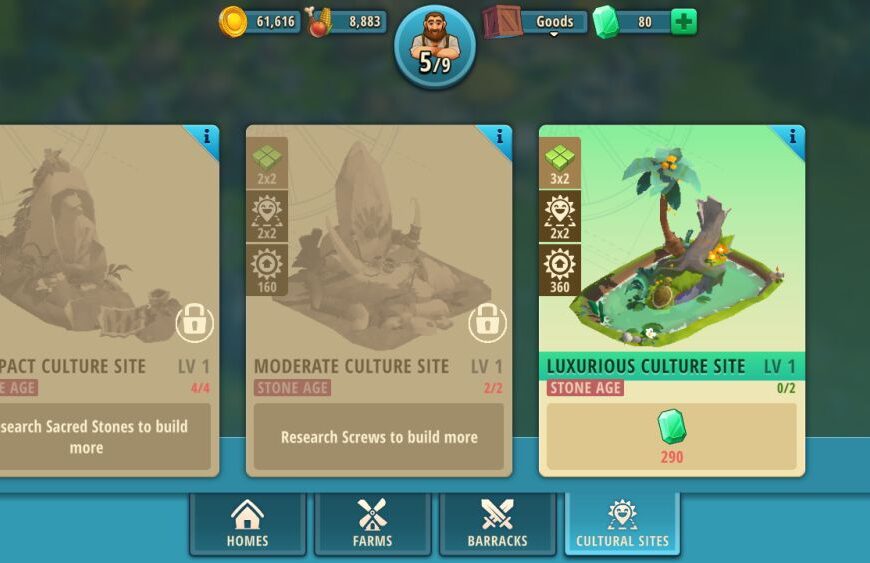Click the gold coin icon
Image resolution: width=870 pixels, height=563 pixels.
[232, 22]
